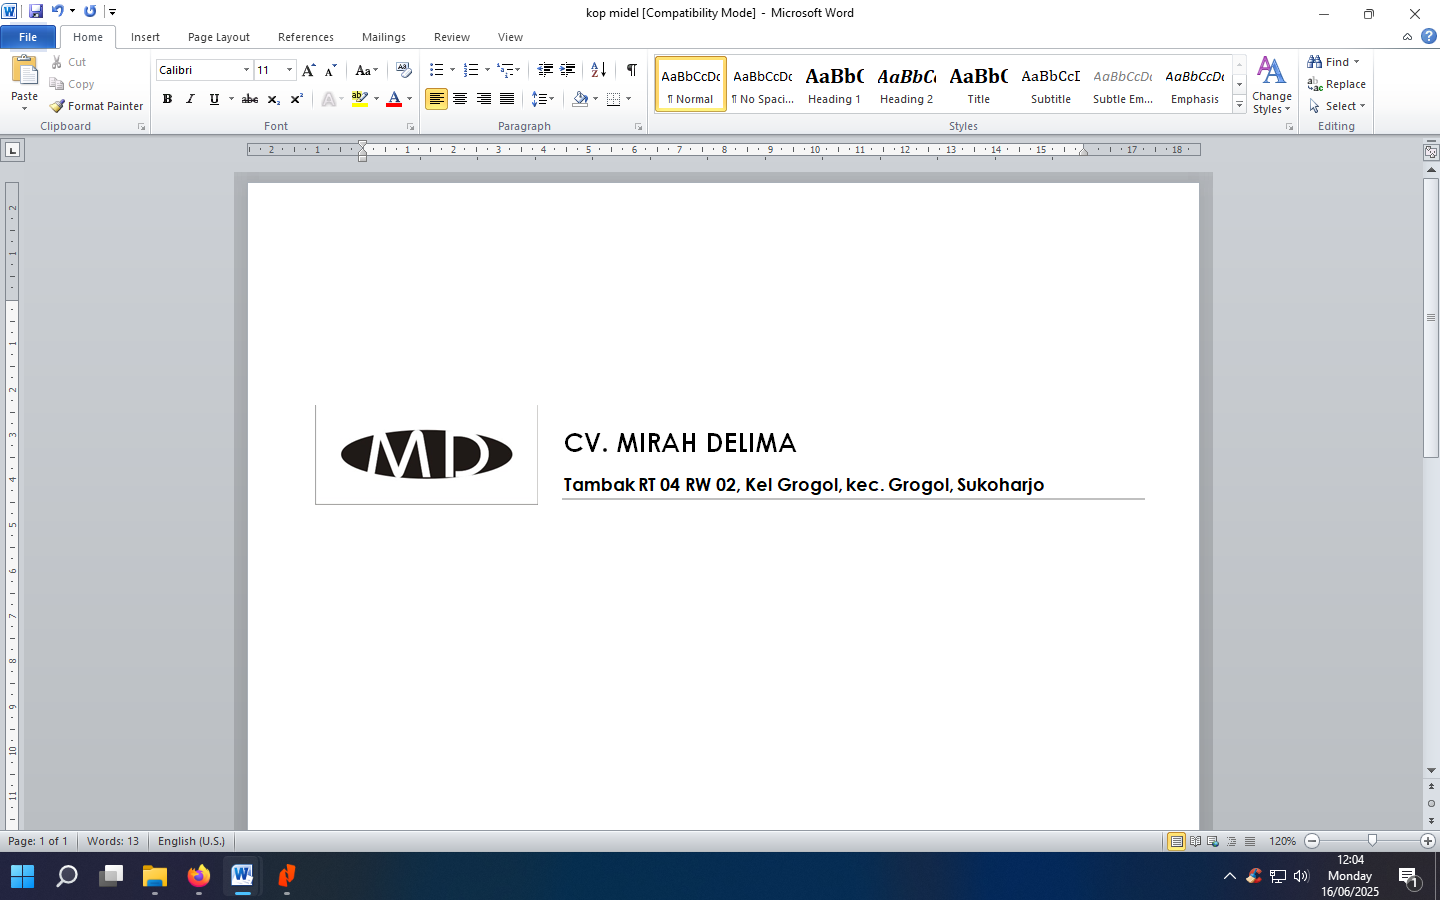Open the Mailings ribbon tab
The image size is (1440, 900).
pos(383,37)
